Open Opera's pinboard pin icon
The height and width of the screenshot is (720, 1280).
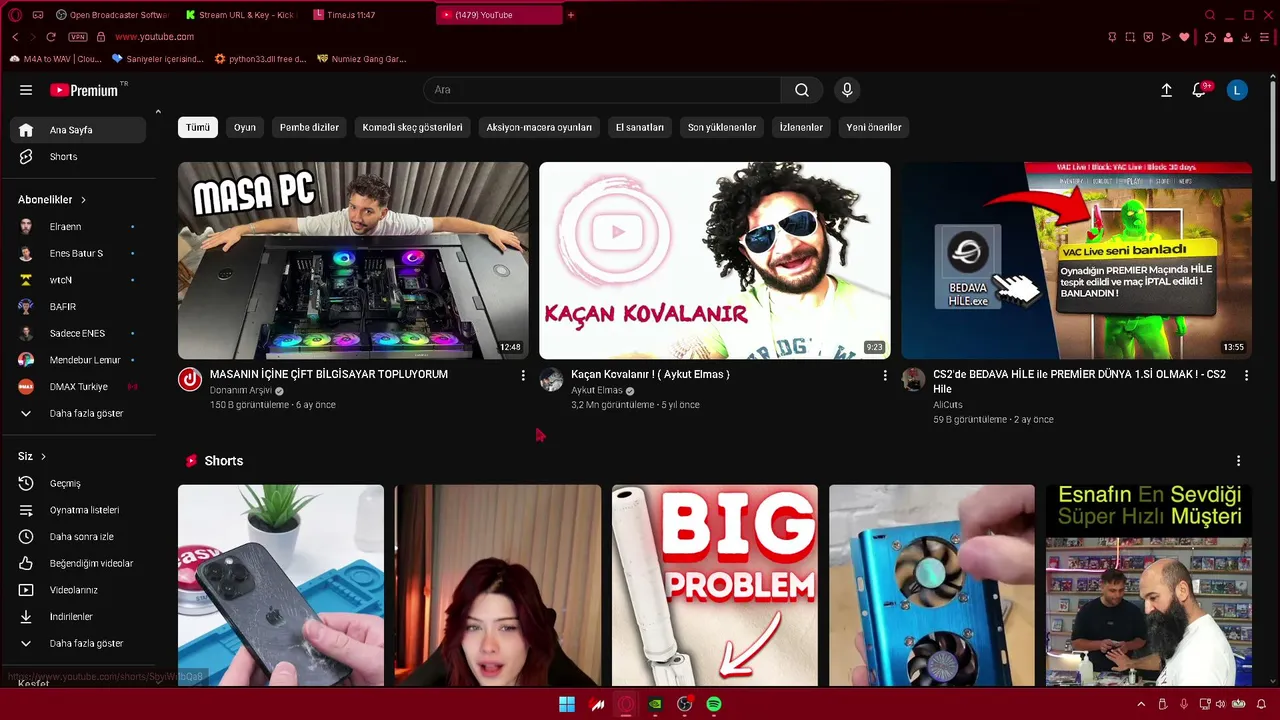[1112, 37]
